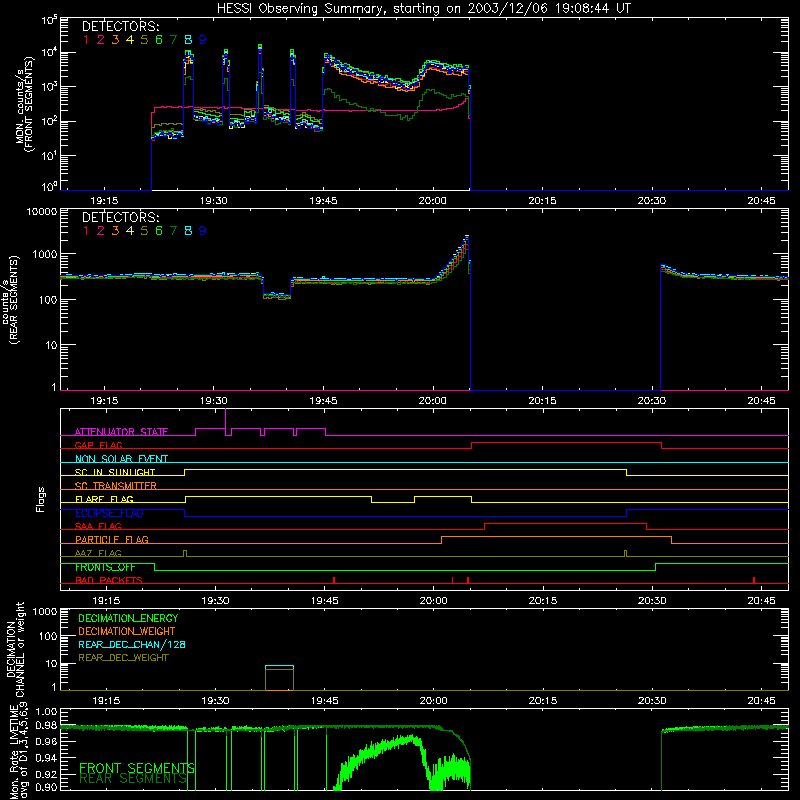Select the SC_TRANSMITTER flag label
The width and height of the screenshot is (800, 800).
point(116,485)
